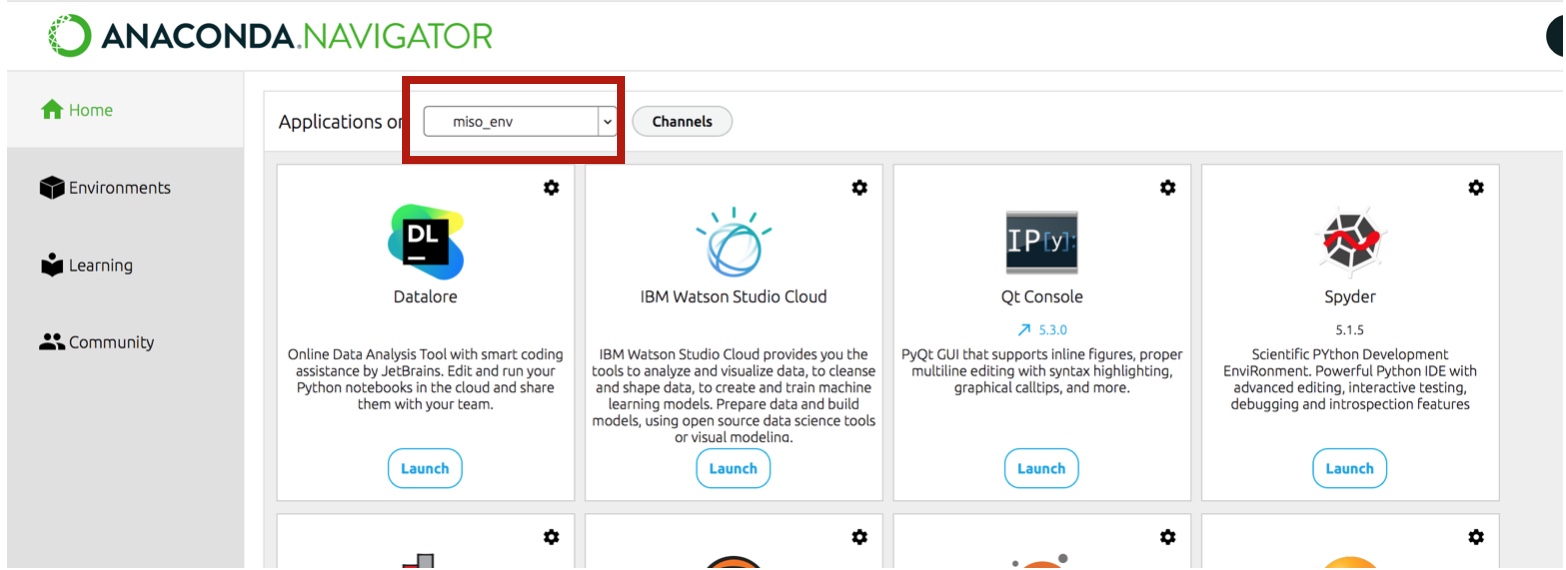
Task: Open the Environments tab in sidebar
Action: (x=125, y=188)
